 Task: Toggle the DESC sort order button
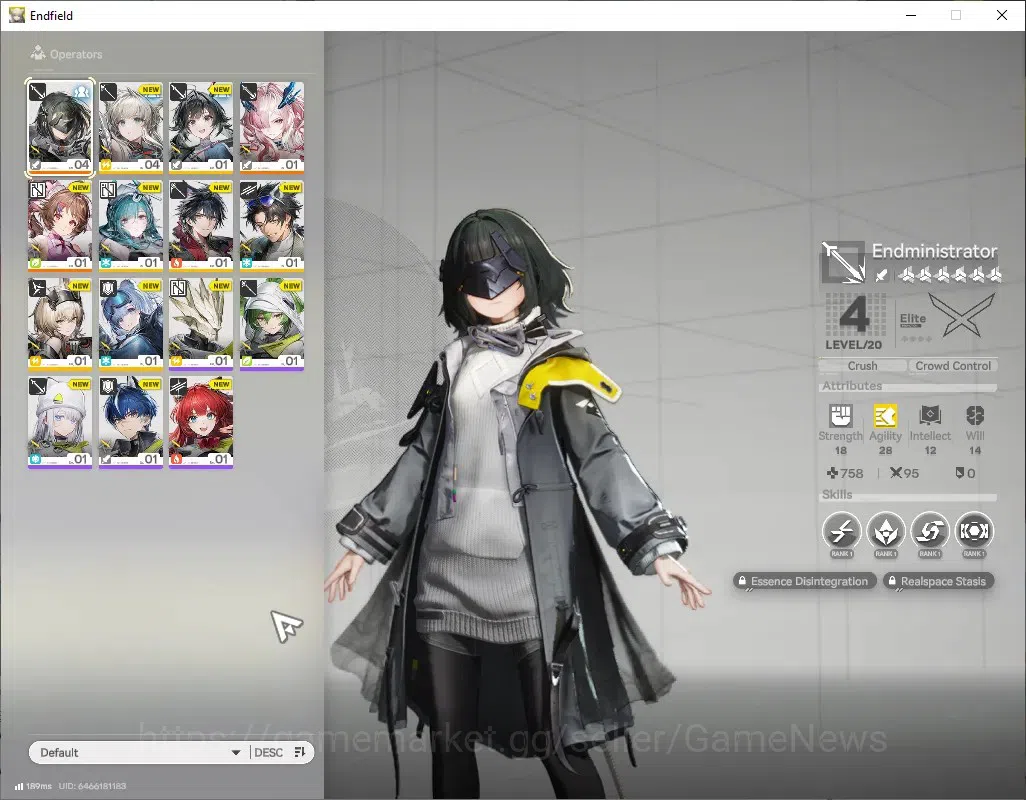click(280, 752)
